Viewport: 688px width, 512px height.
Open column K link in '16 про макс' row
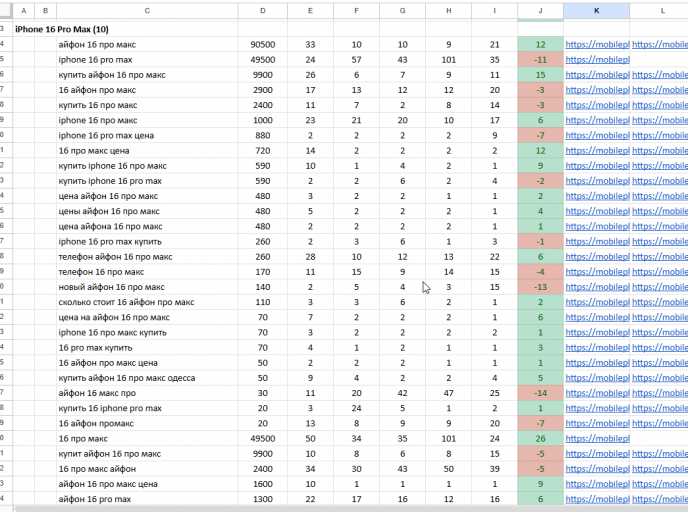tap(597, 438)
